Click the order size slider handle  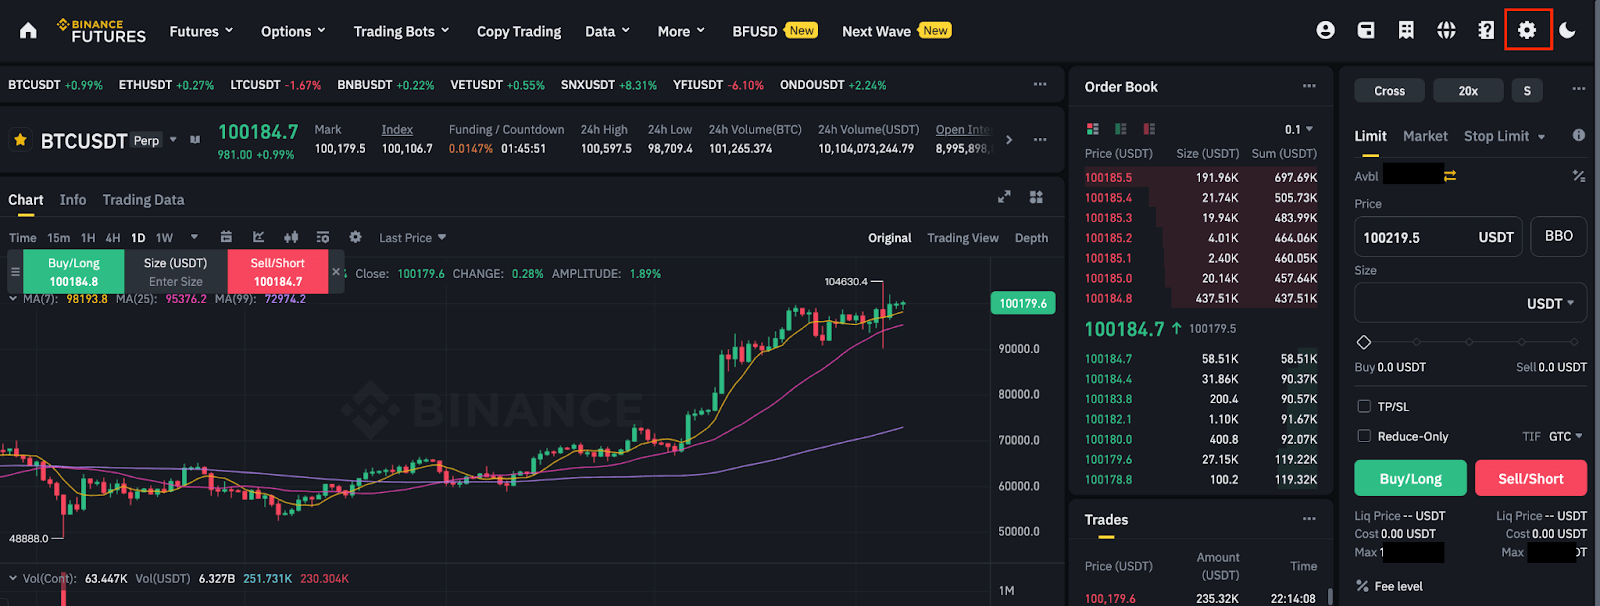(x=1364, y=342)
